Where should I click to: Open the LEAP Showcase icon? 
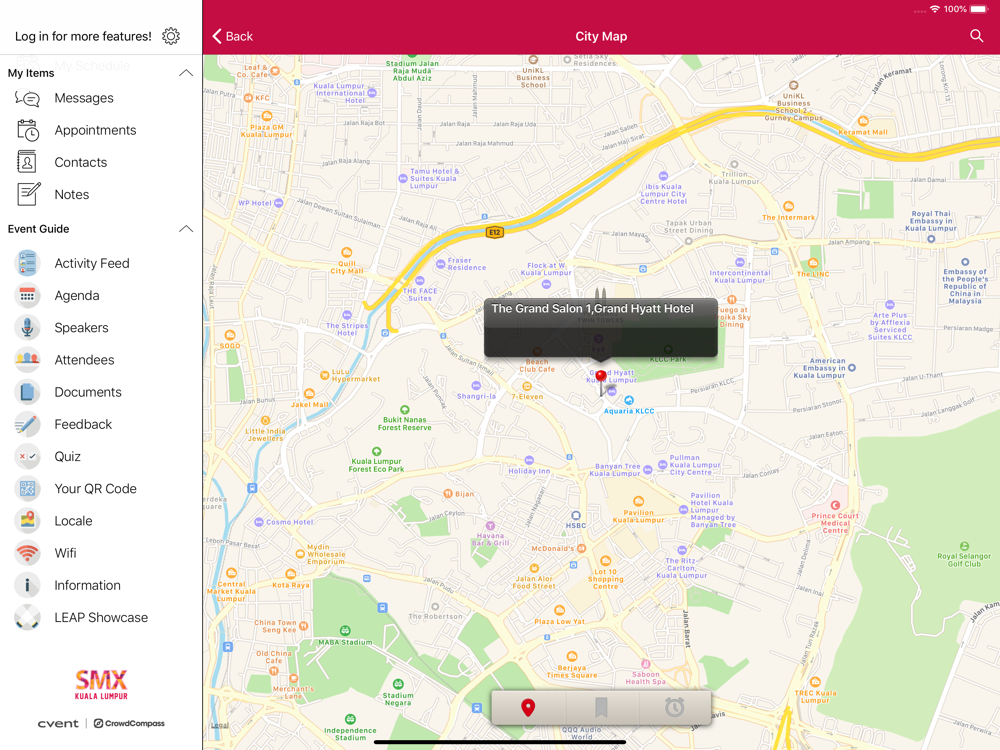tap(27, 617)
